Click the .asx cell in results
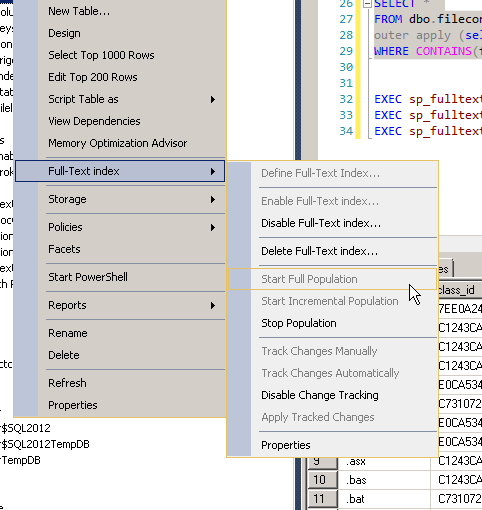 [x=384, y=462]
